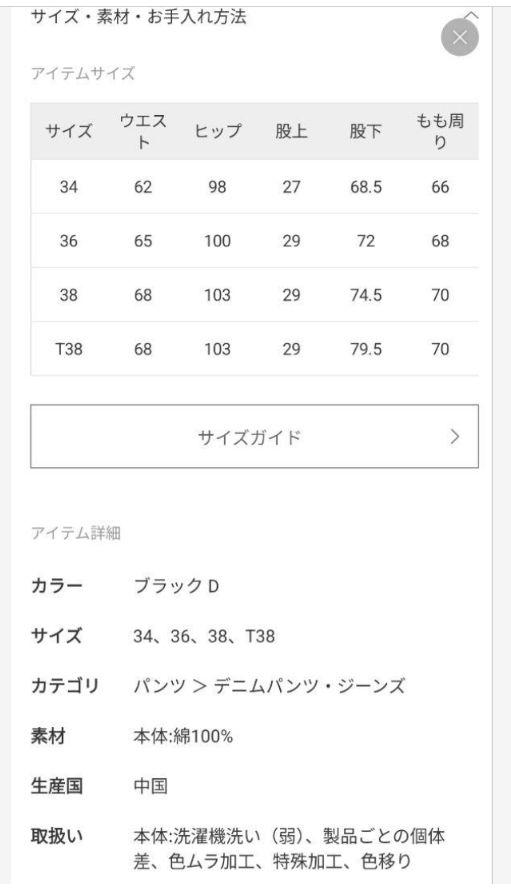Collapse the サイズ・素材・お手入れ方法 section chevron
The width and height of the screenshot is (511, 890).
tap(471, 14)
